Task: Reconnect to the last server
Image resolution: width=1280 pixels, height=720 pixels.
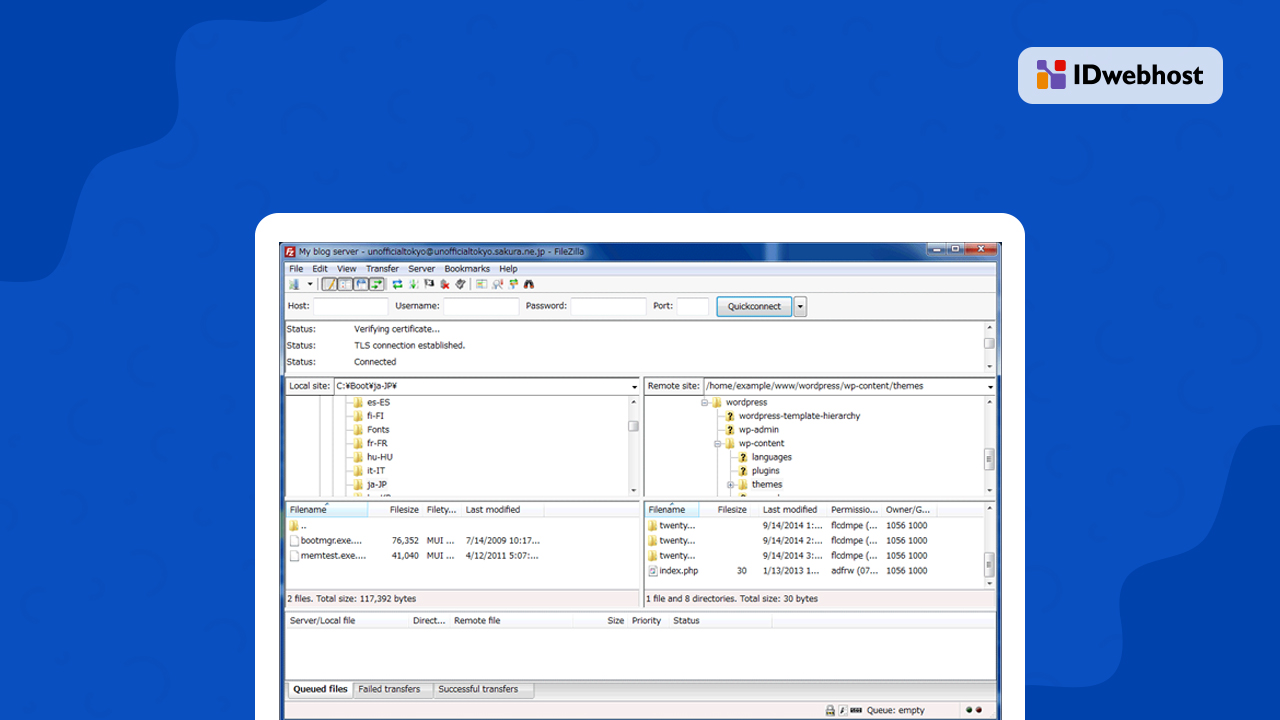Action: [460, 284]
